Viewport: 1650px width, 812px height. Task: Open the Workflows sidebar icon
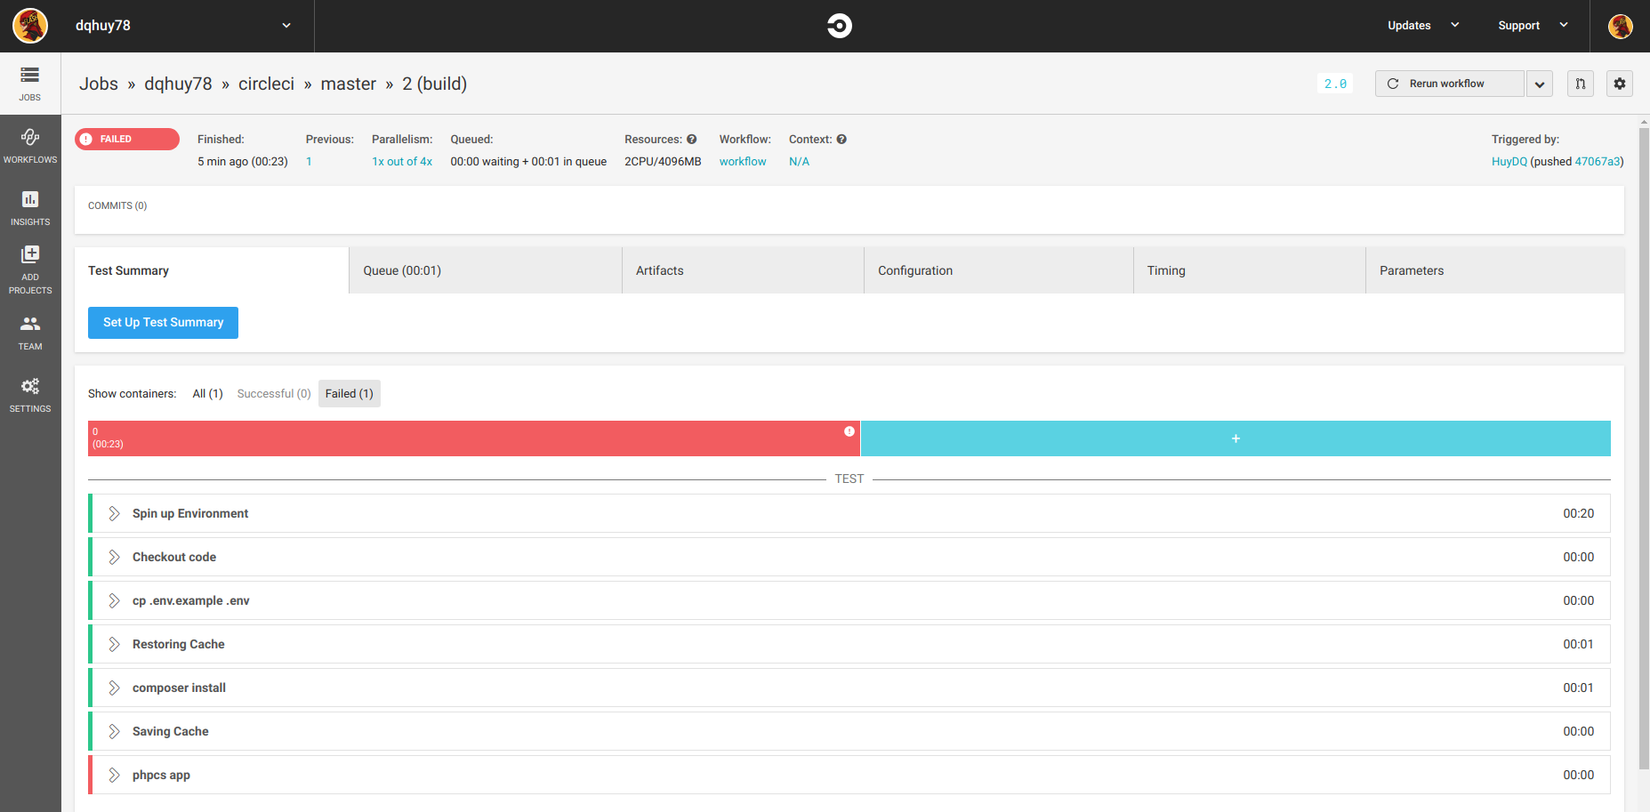click(x=30, y=146)
